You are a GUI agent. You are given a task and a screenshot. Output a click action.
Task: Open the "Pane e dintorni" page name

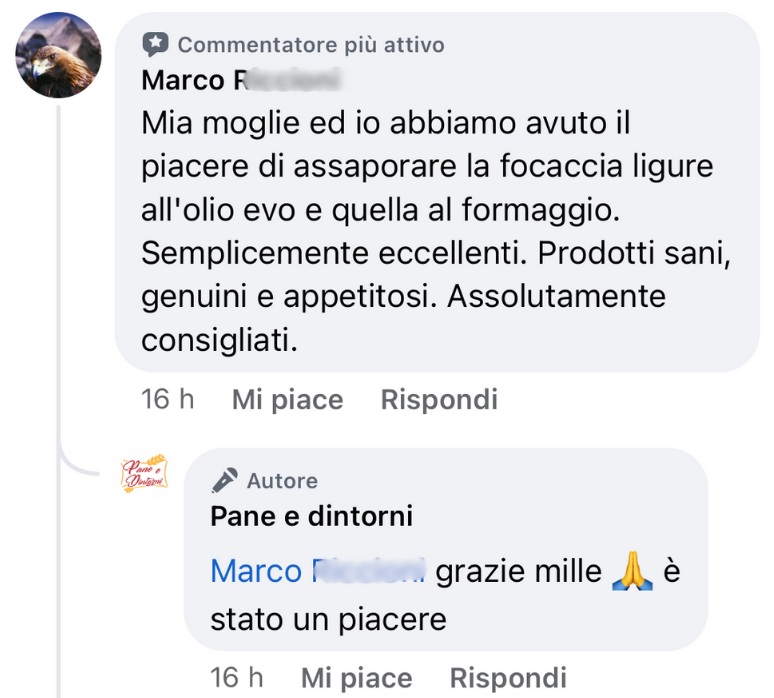(x=311, y=516)
